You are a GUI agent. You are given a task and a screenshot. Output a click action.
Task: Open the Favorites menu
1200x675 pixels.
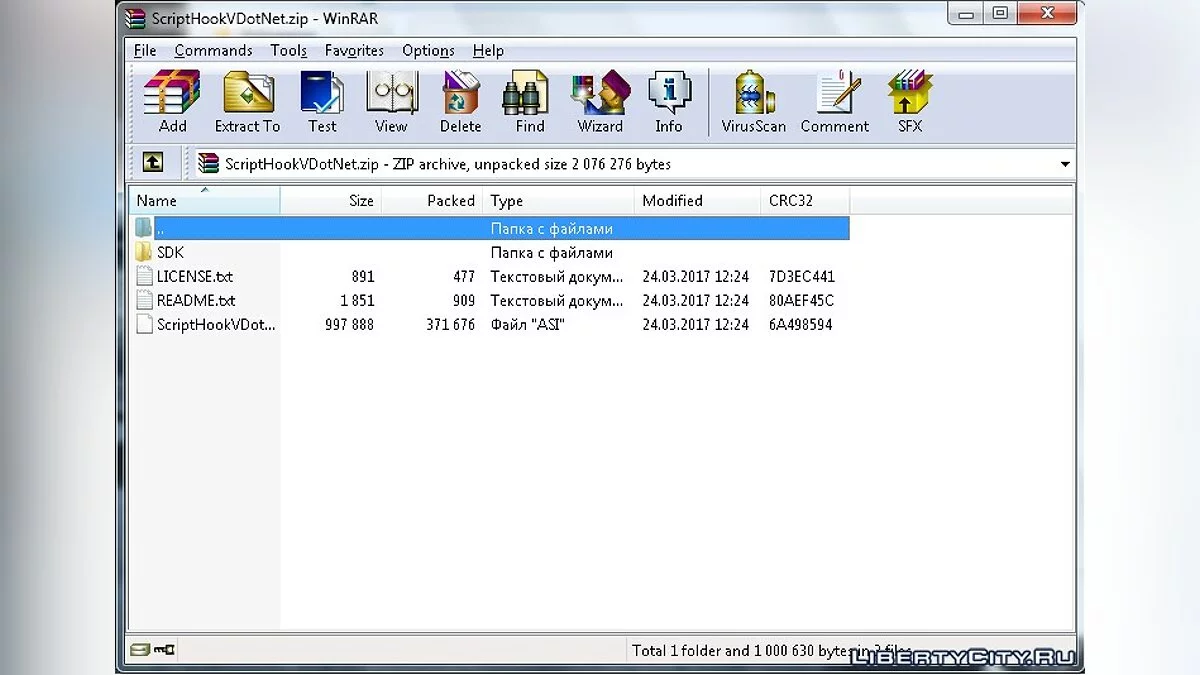(x=354, y=50)
